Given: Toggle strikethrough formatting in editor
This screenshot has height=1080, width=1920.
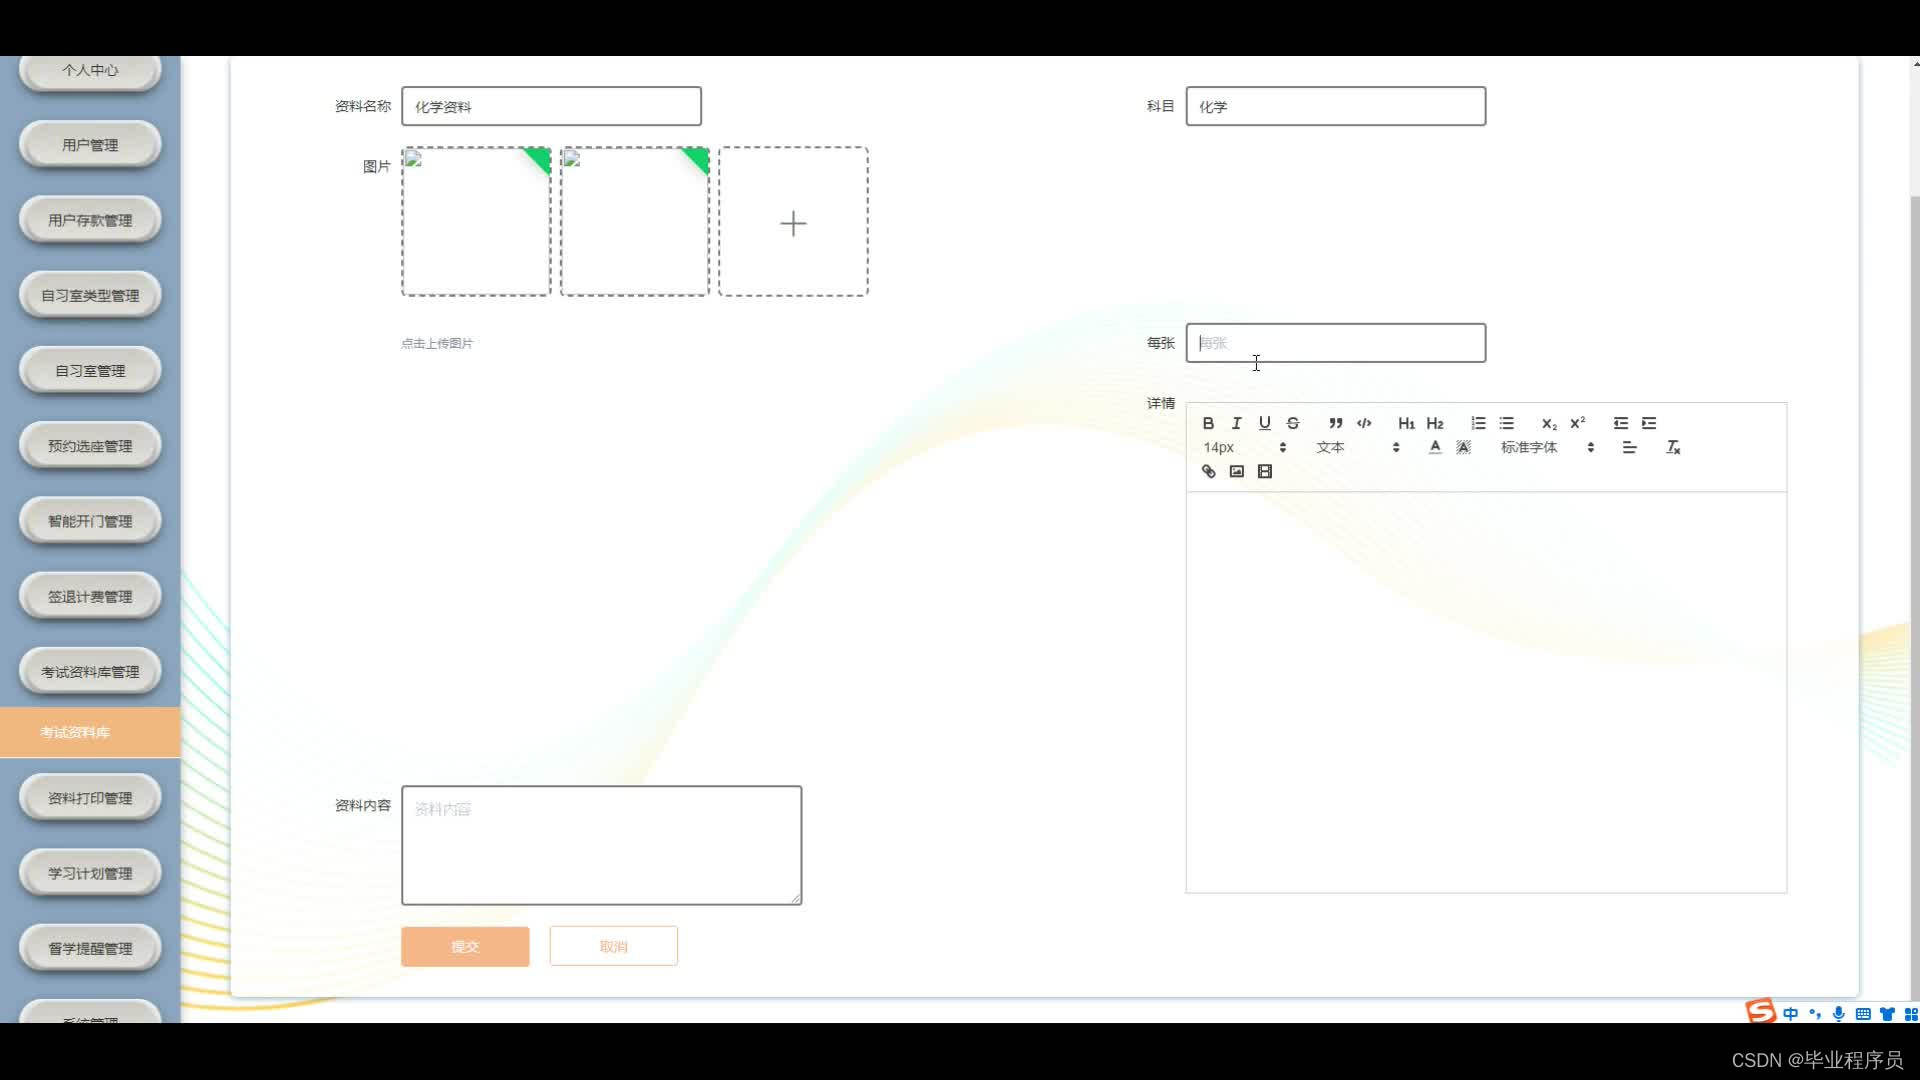Looking at the screenshot, I should pos(1293,423).
